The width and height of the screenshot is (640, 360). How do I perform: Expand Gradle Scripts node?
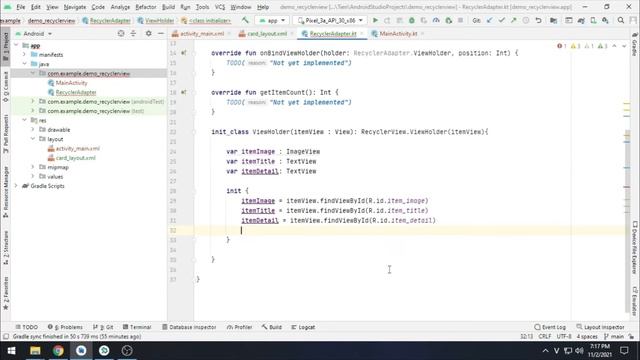pyautogui.click(x=16, y=186)
